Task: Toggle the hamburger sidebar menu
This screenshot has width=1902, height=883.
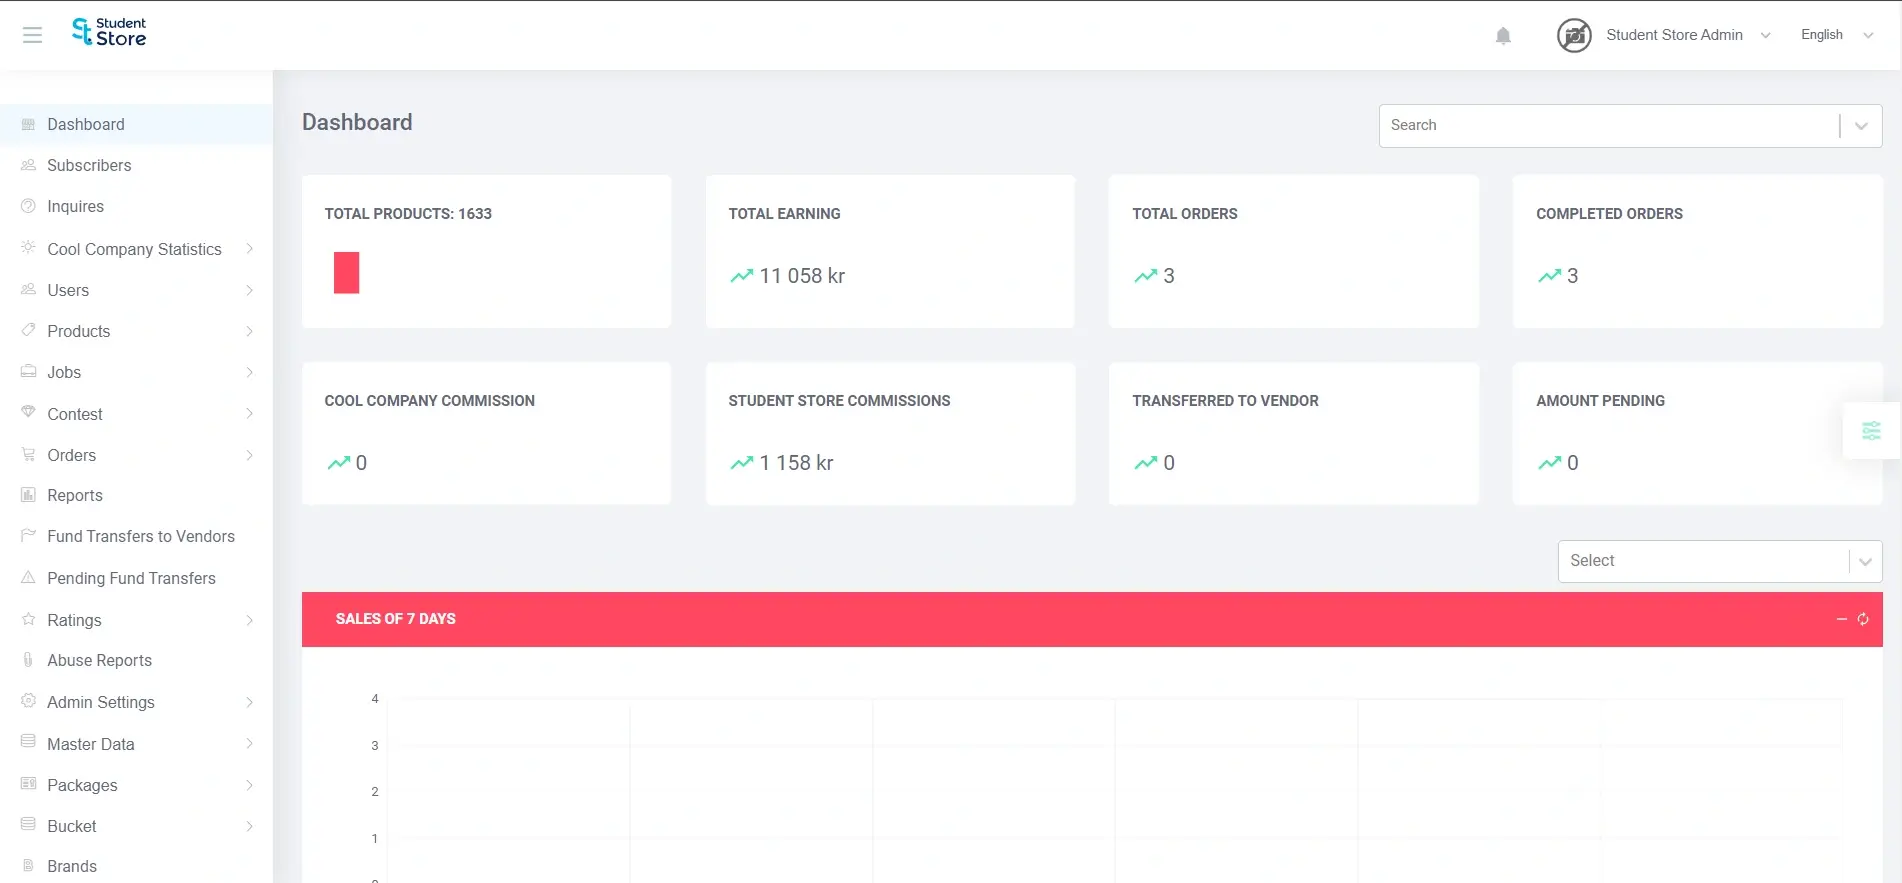Action: 32,35
